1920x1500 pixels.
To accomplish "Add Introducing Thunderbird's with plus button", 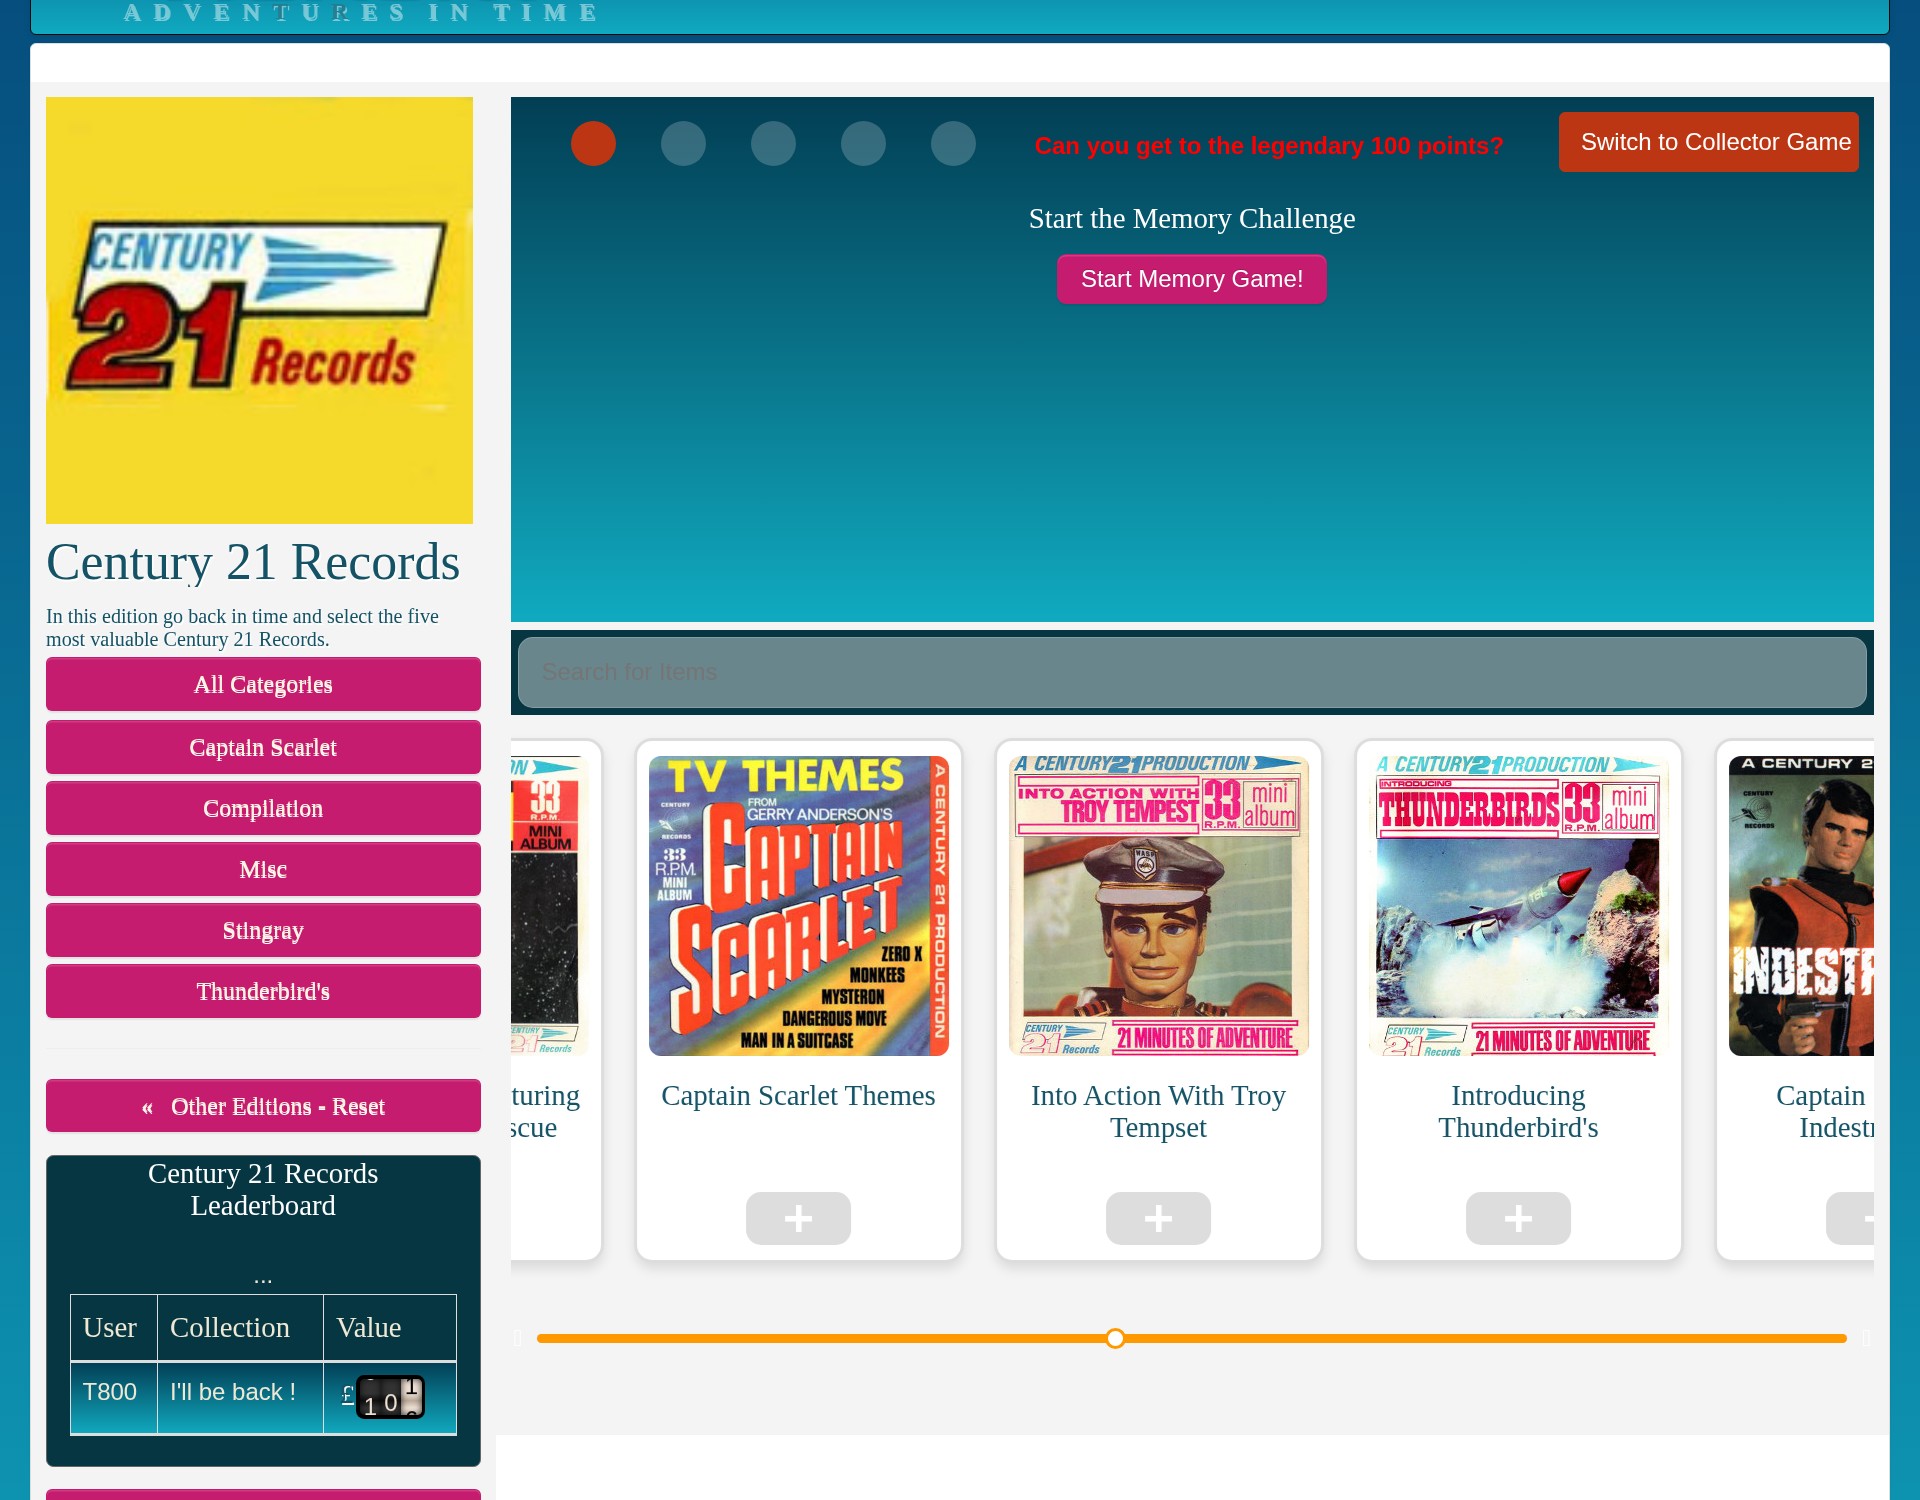I will click(x=1518, y=1218).
